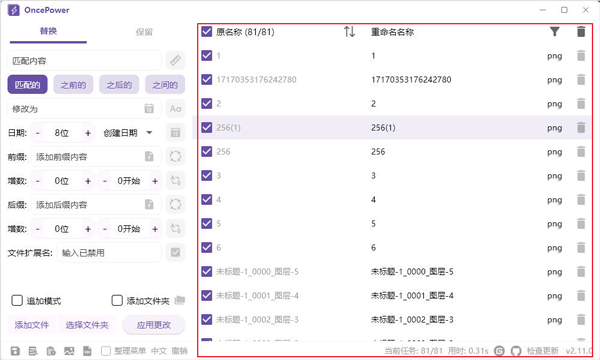Delete the 17170353176242780 row via trash icon

(x=581, y=80)
